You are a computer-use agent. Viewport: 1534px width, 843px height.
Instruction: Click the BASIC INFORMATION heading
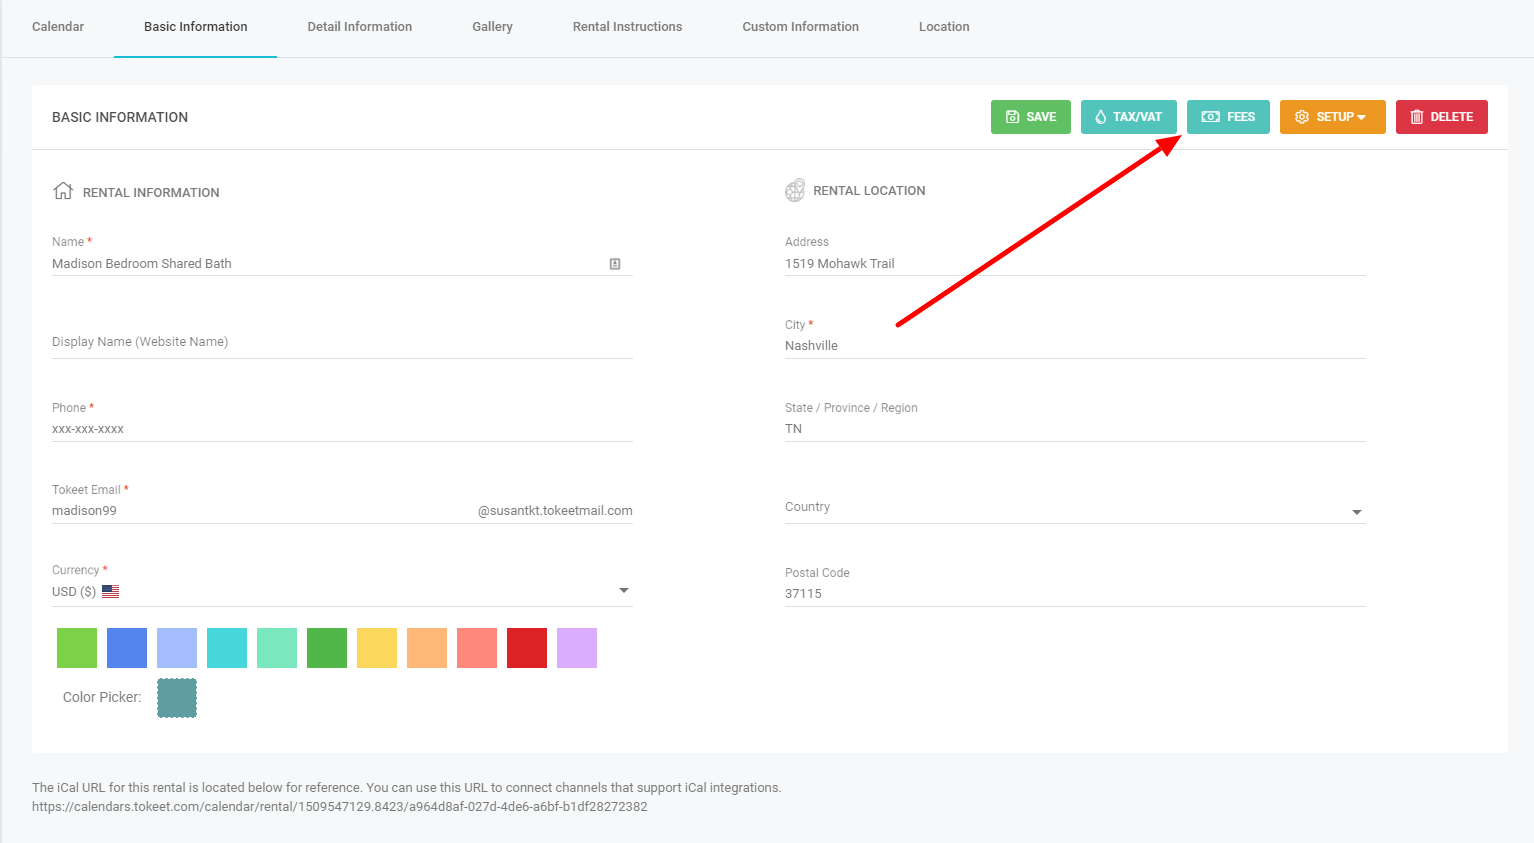tap(120, 117)
